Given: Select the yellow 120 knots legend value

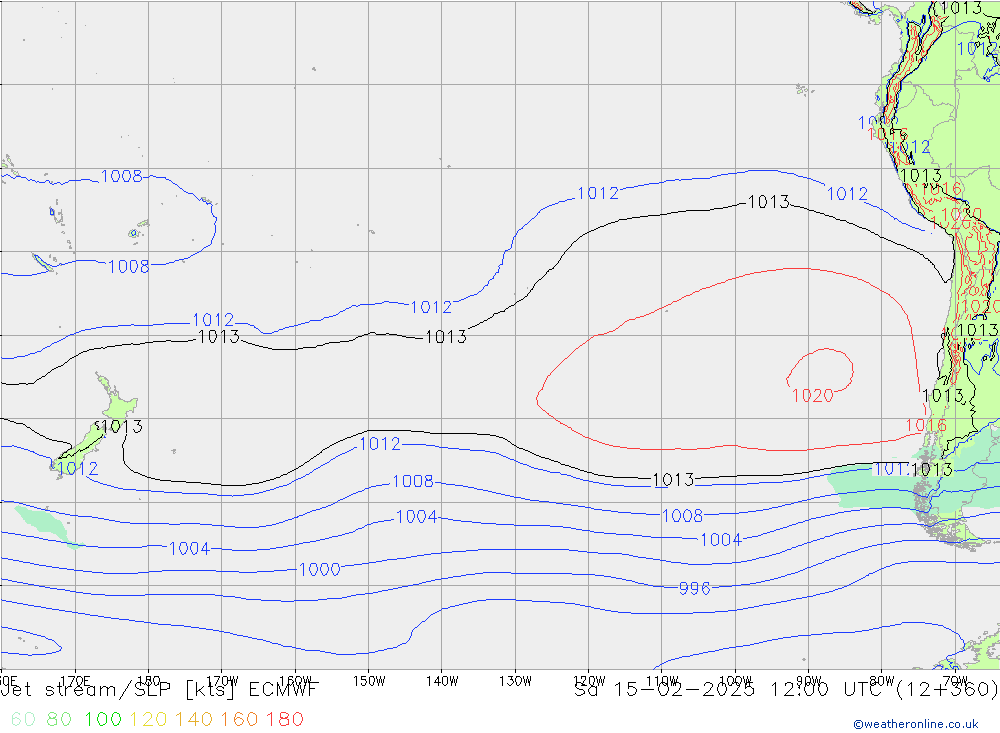Looking at the screenshot, I should point(148,719).
